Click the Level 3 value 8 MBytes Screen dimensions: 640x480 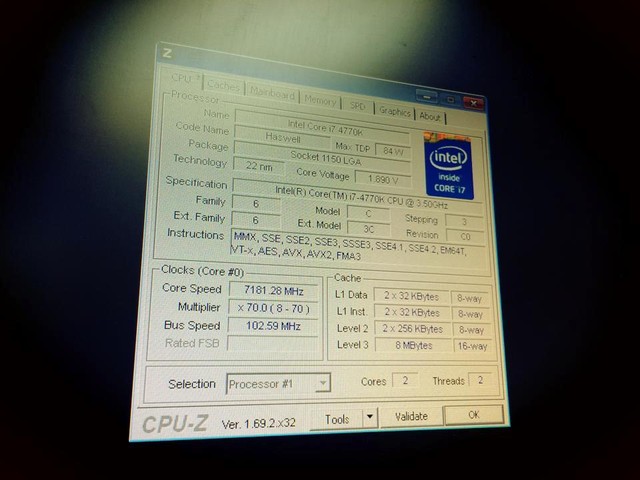point(413,345)
